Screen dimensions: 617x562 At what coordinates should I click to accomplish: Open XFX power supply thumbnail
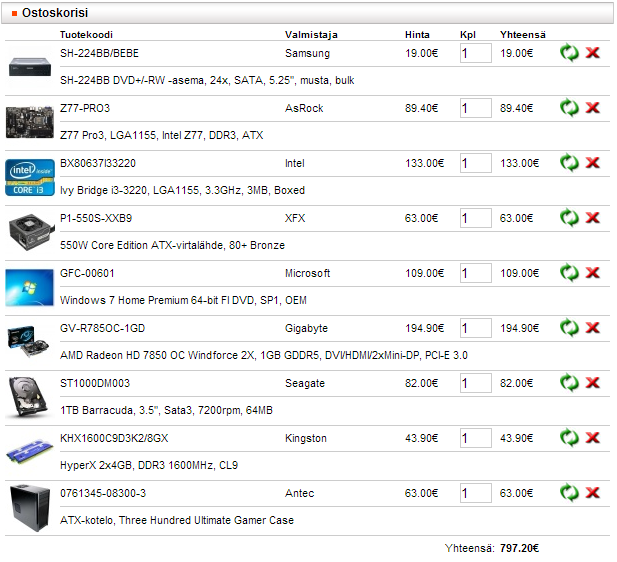[x=31, y=232]
